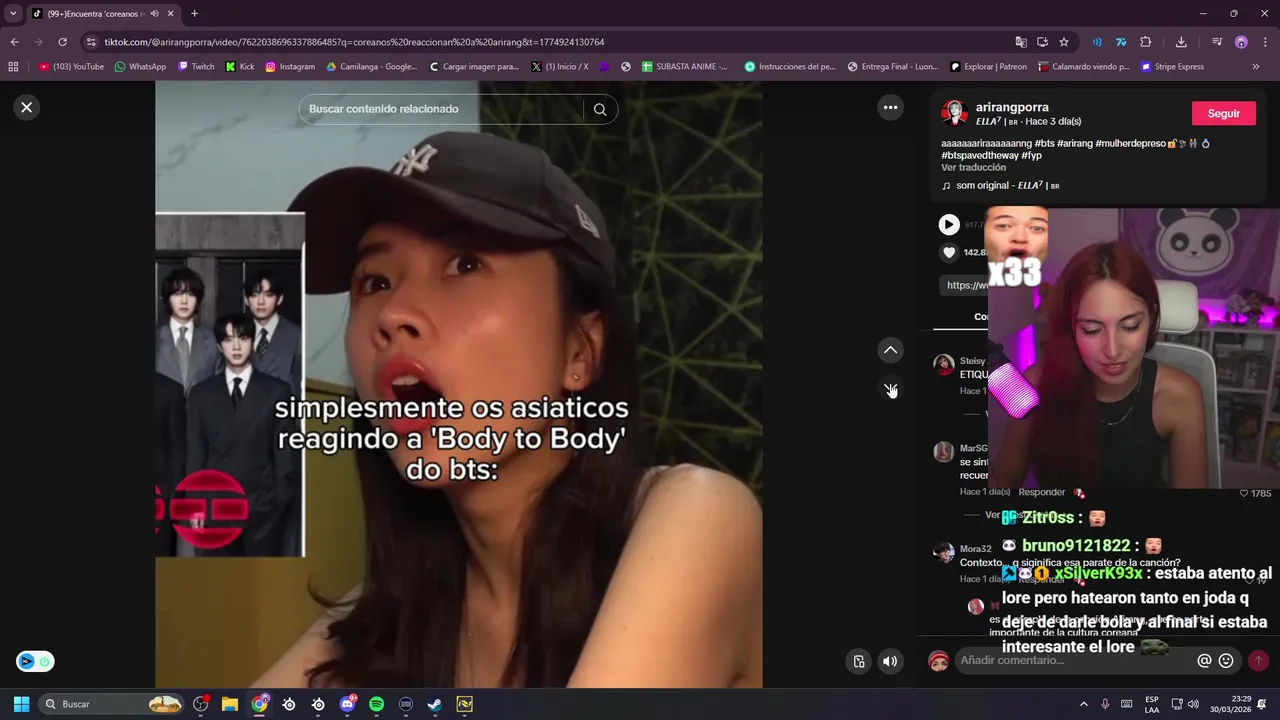This screenshot has width=1280, height=720.
Task: Click the Seguir follow button
Action: pos(1223,113)
